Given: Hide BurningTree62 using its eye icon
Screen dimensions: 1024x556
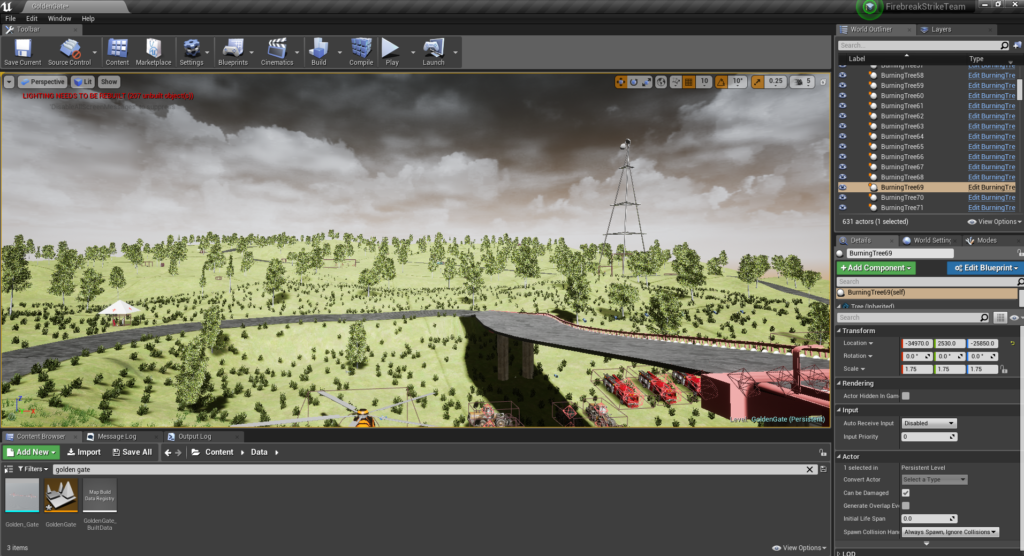Looking at the screenshot, I should coord(842,116).
